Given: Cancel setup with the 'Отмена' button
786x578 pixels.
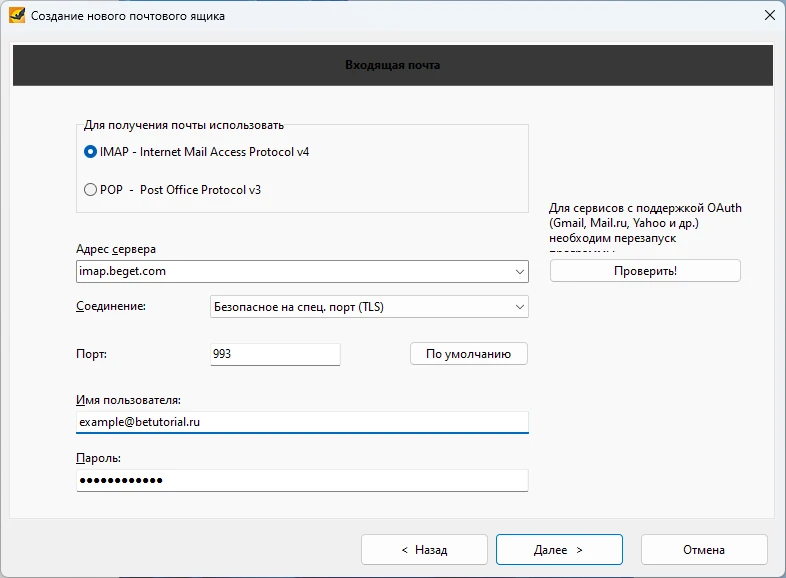Looking at the screenshot, I should 704,550.
